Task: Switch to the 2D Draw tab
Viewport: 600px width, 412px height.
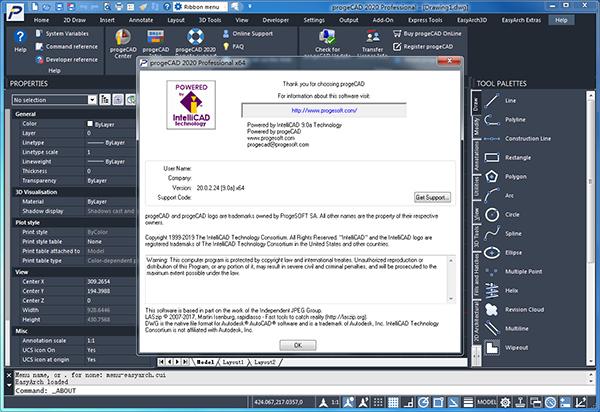Action: 74,20
